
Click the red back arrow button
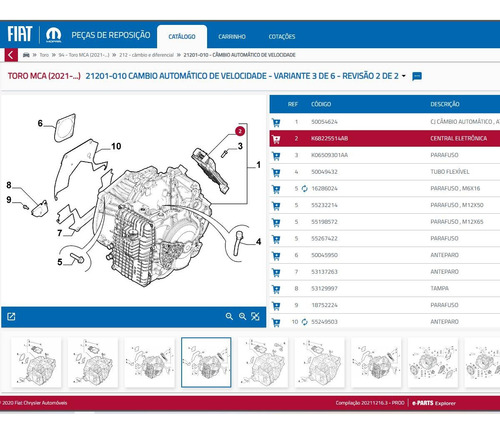point(11,55)
